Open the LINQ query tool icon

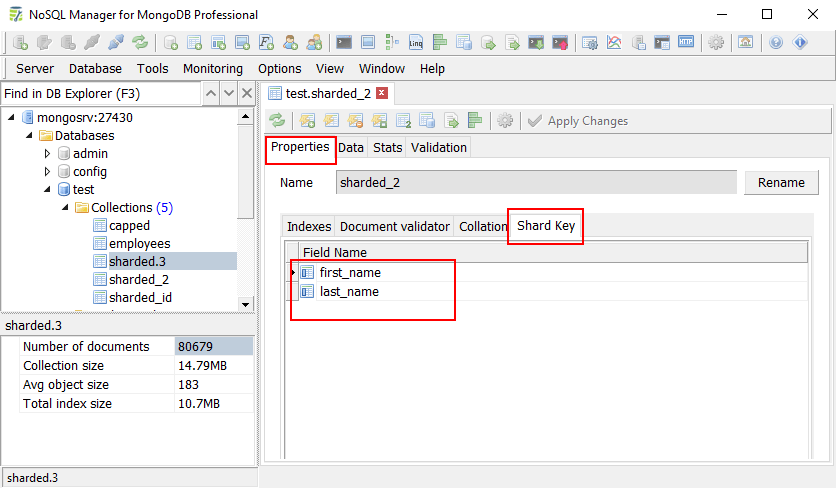click(x=416, y=43)
